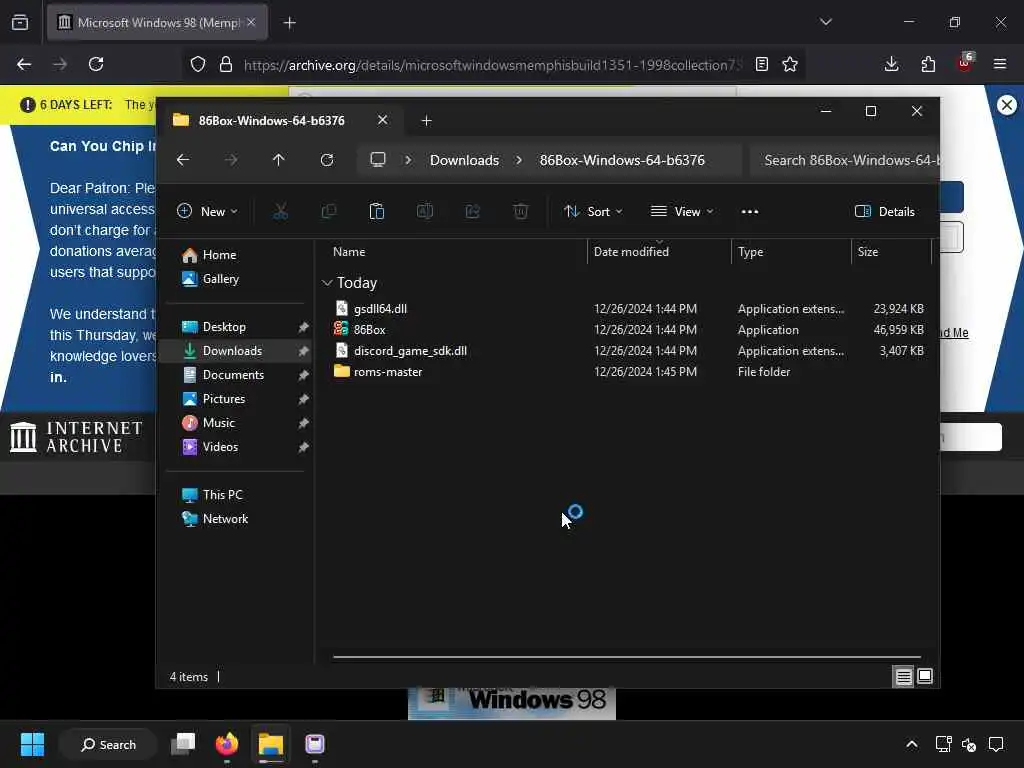Open Videos in navigation pane
This screenshot has height=768, width=1024.
point(220,447)
